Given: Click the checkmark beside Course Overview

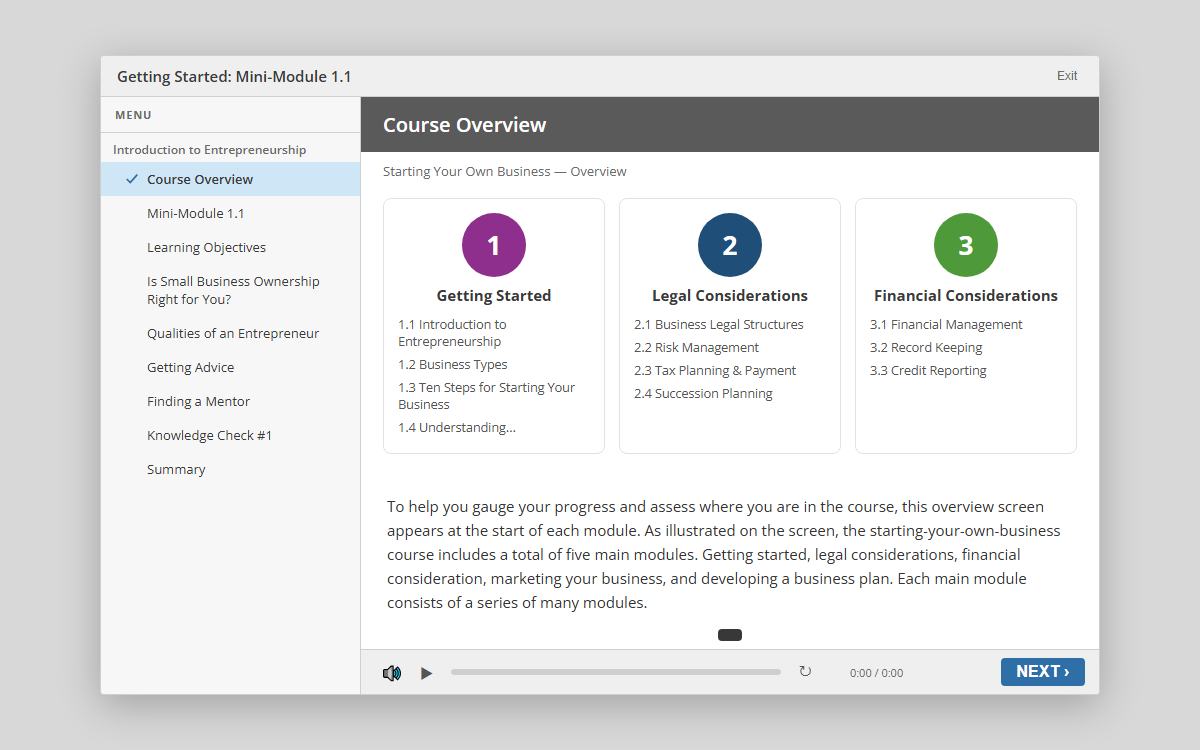Looking at the screenshot, I should [132, 179].
